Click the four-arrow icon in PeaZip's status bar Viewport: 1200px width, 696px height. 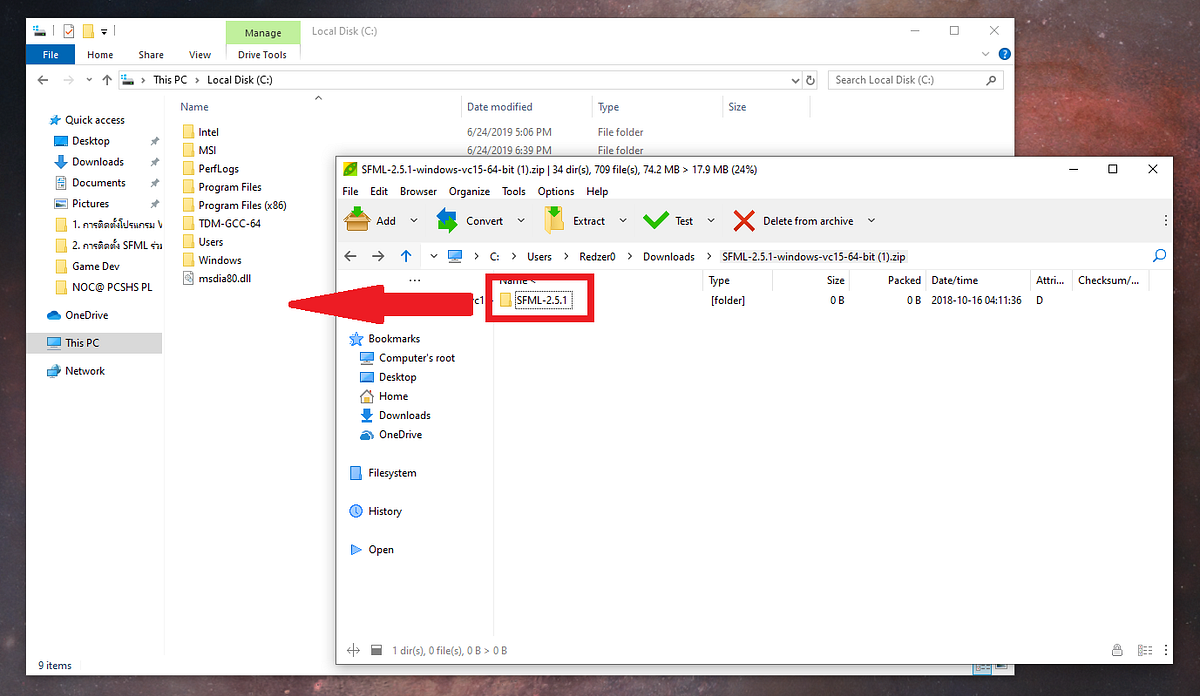(x=352, y=650)
